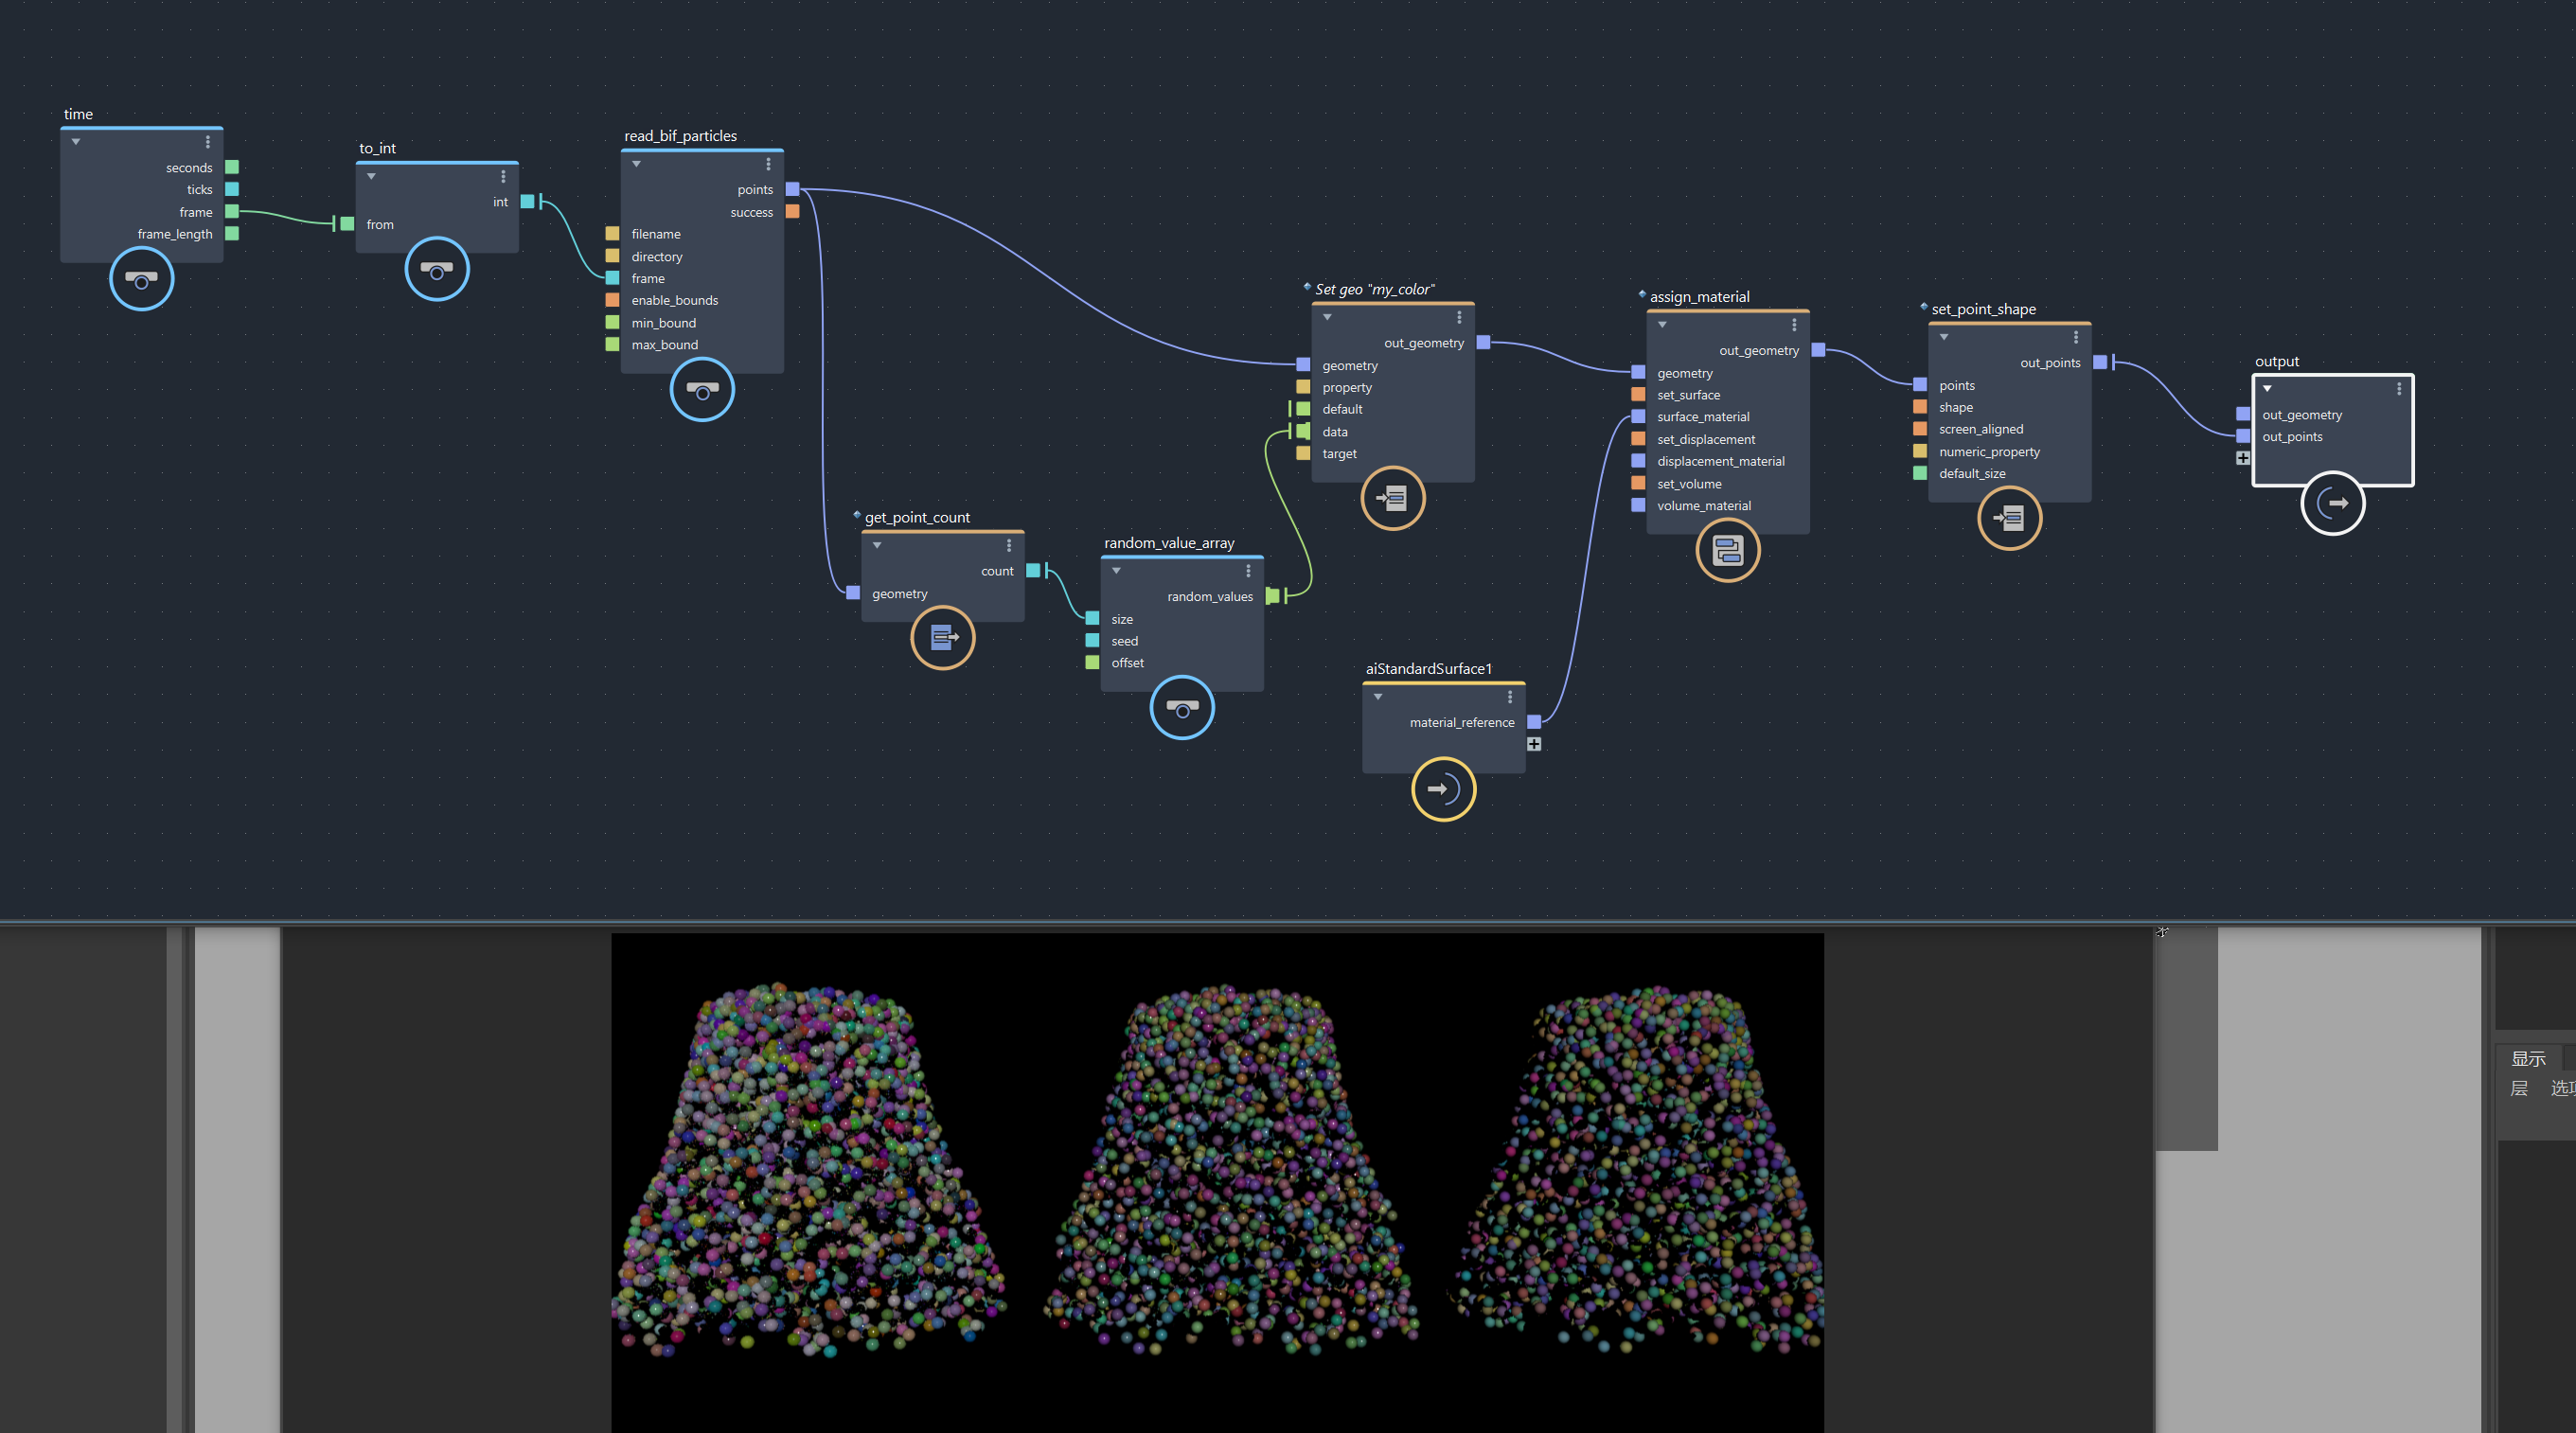This screenshot has height=1433, width=2576.
Task: Click the diamond icon beside the assign_material title
Action: 1643,295
